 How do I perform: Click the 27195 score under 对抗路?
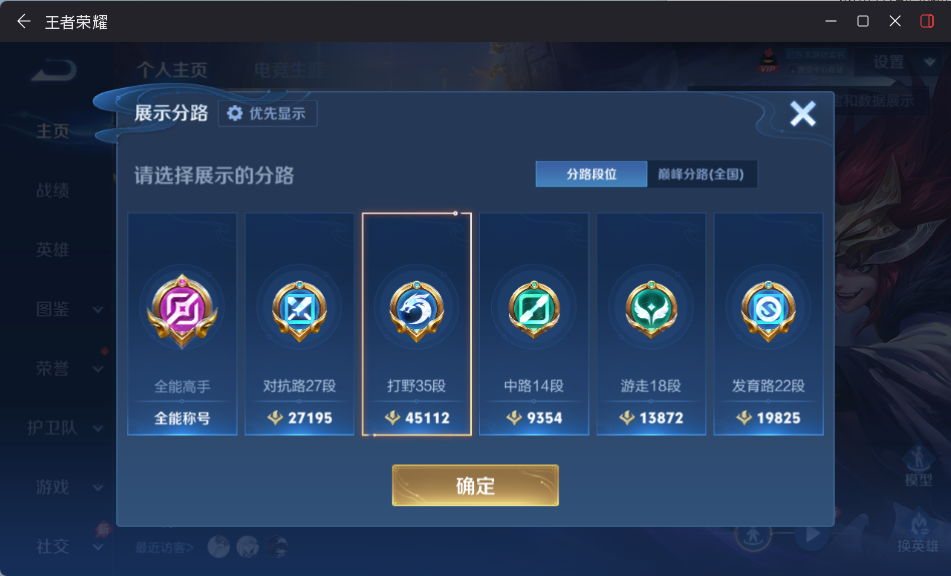[x=300, y=418]
